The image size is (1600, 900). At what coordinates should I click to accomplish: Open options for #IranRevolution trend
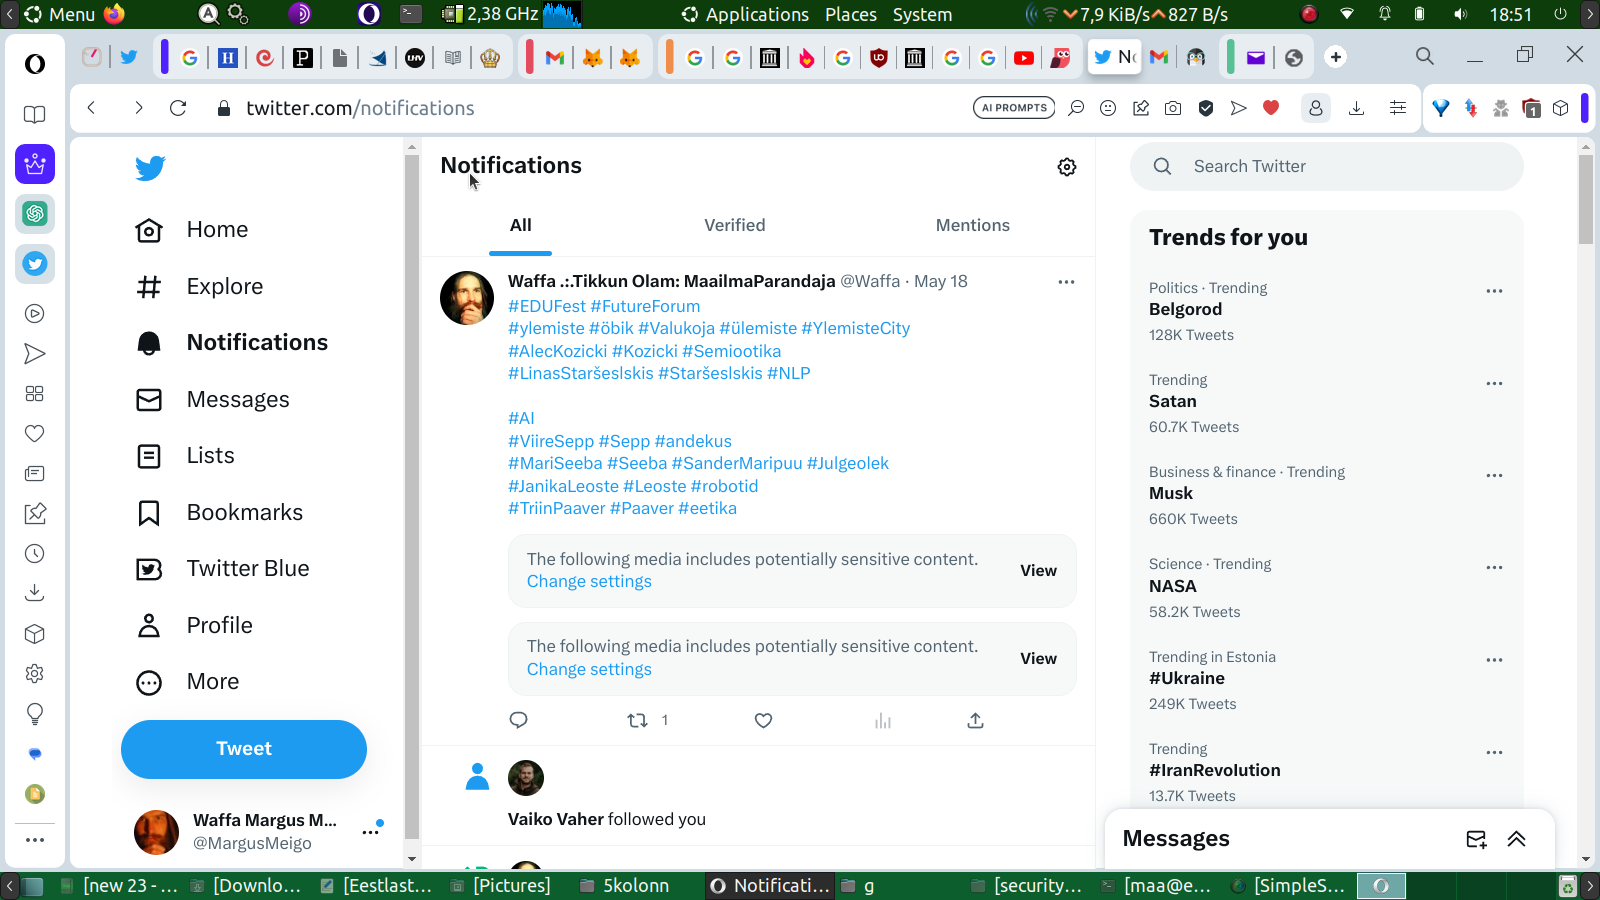1495,752
